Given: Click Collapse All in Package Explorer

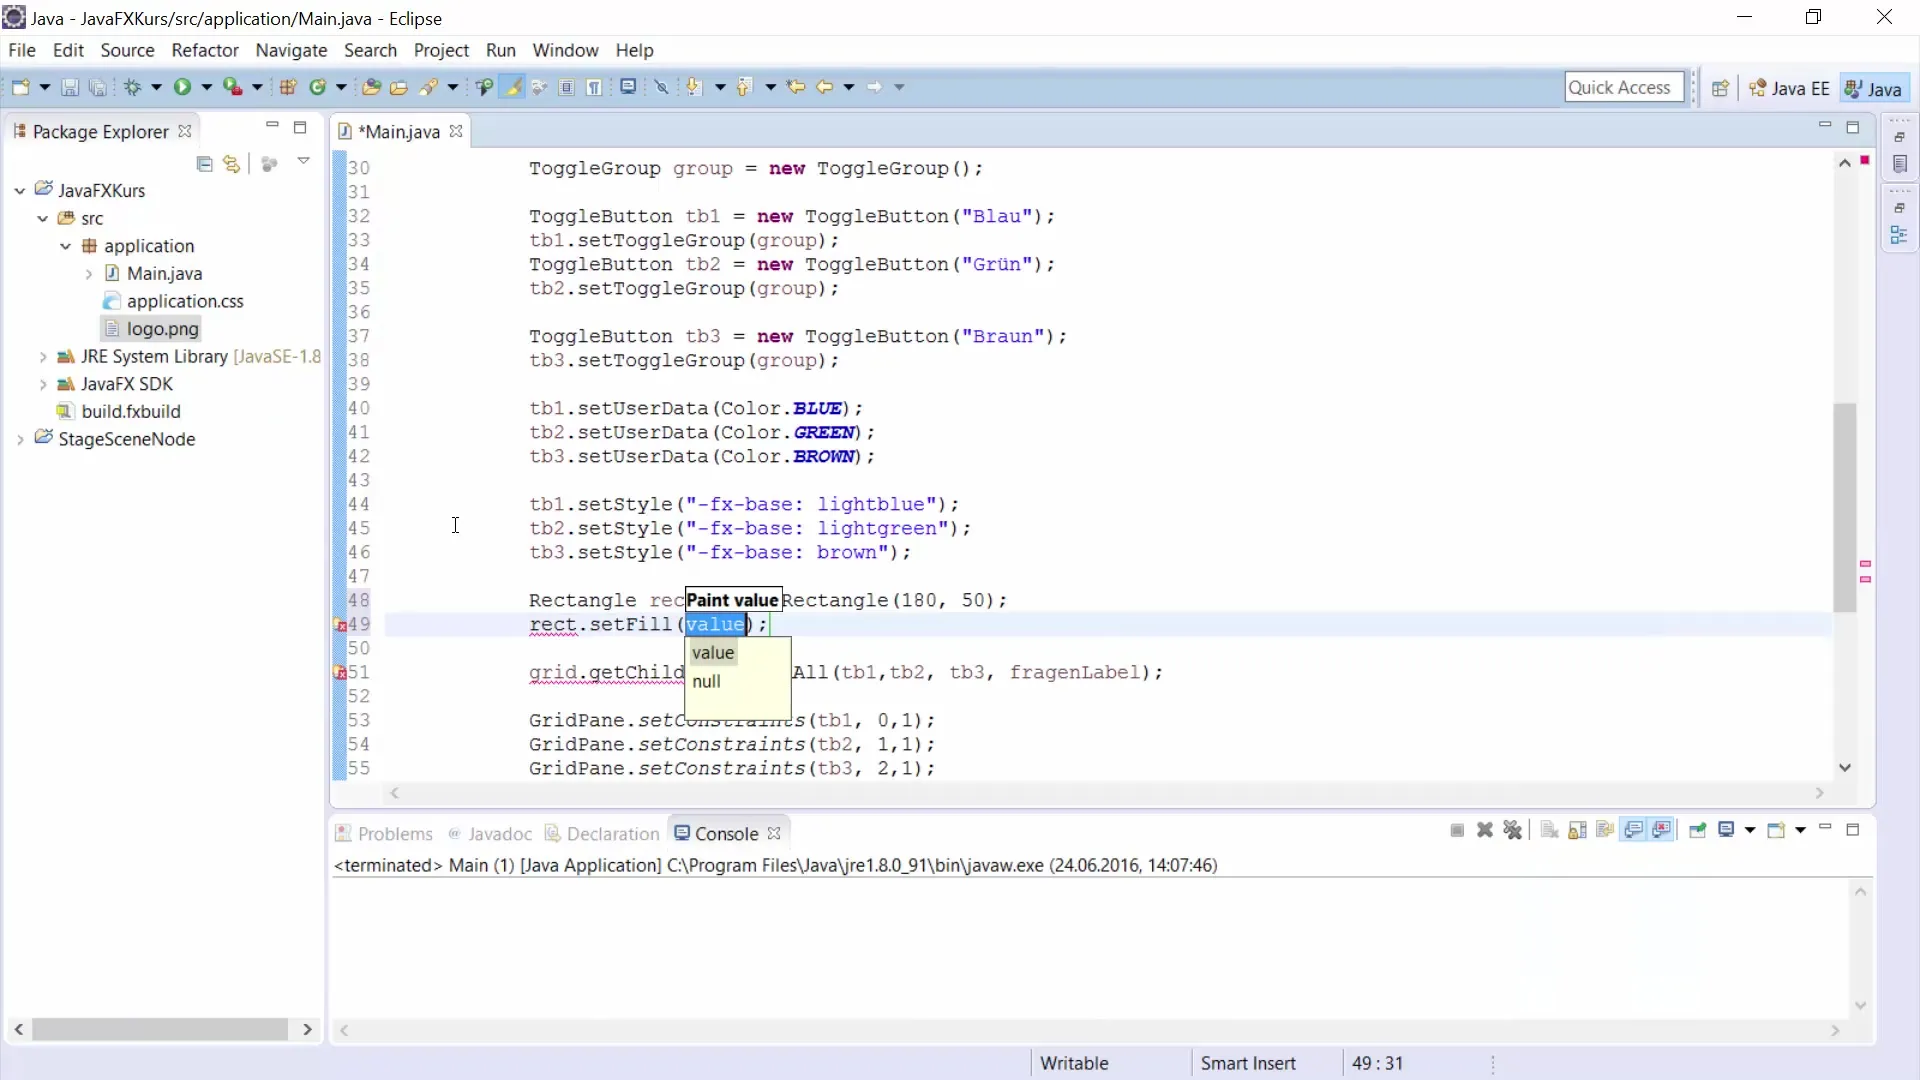Looking at the screenshot, I should (205, 164).
